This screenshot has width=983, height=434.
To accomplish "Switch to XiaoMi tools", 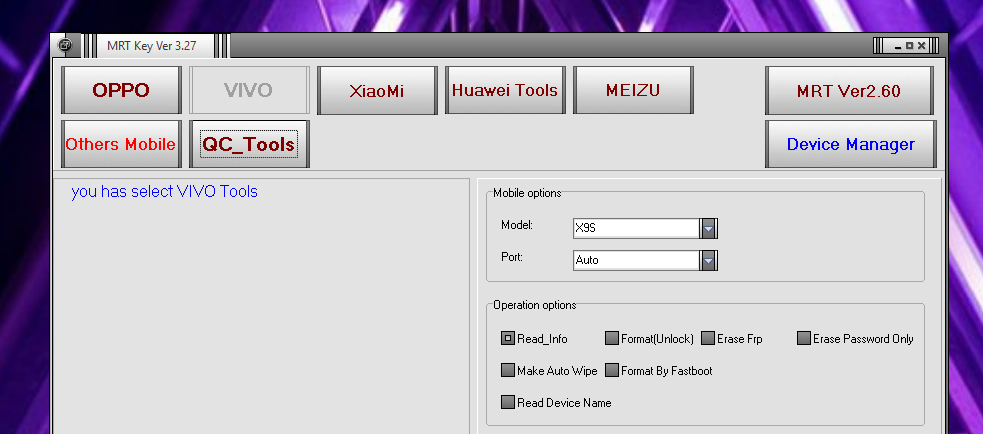I will point(377,90).
